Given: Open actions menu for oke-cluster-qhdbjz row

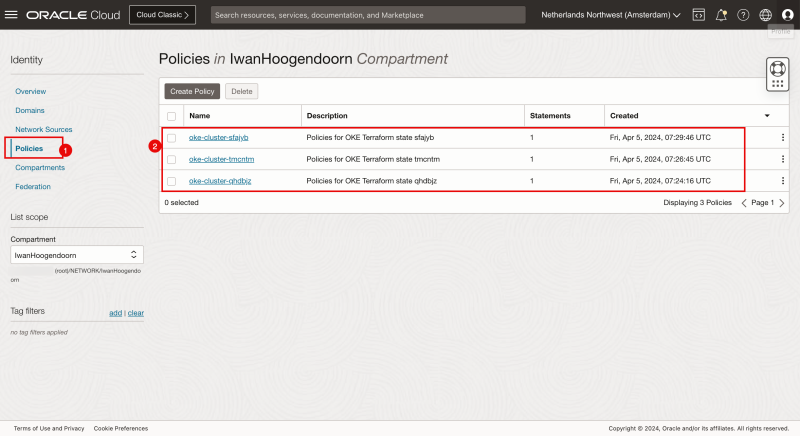Looking at the screenshot, I should [782, 181].
